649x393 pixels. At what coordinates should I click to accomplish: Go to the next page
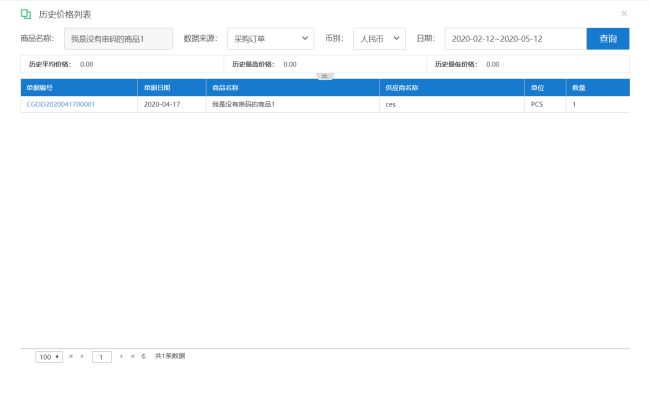click(121, 356)
